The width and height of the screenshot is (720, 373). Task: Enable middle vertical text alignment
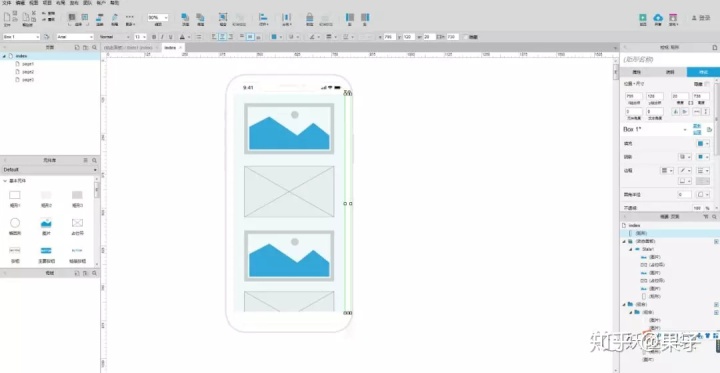click(250, 37)
